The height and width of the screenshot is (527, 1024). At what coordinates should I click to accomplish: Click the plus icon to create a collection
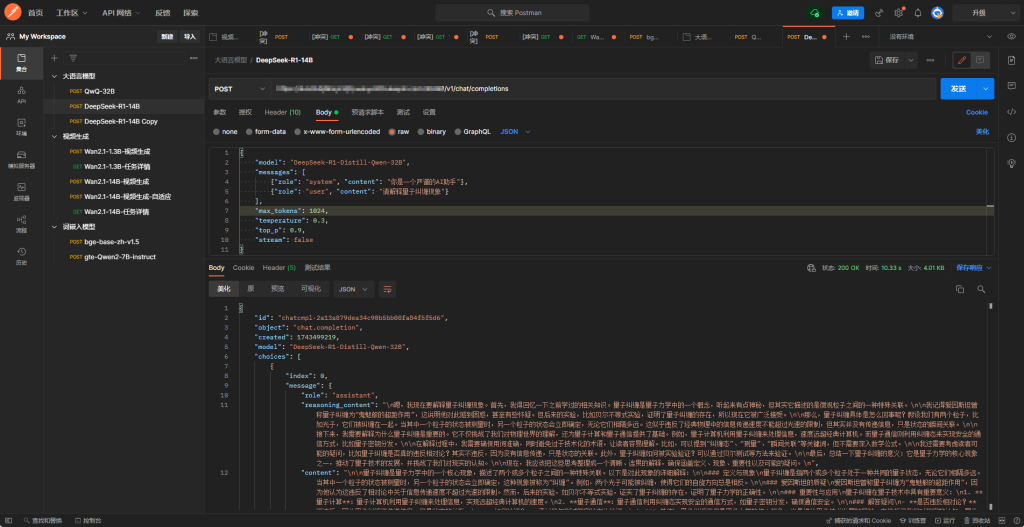pos(54,58)
